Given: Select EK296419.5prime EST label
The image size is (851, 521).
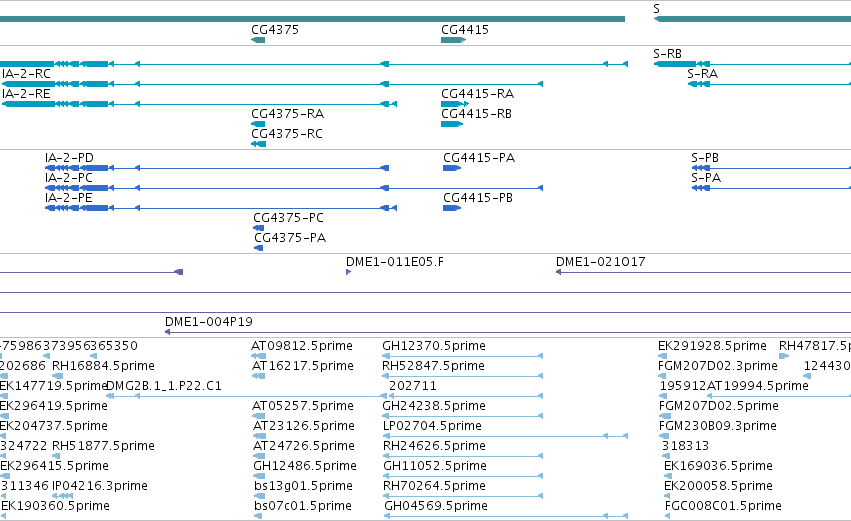Looking at the screenshot, I should pos(54,406).
